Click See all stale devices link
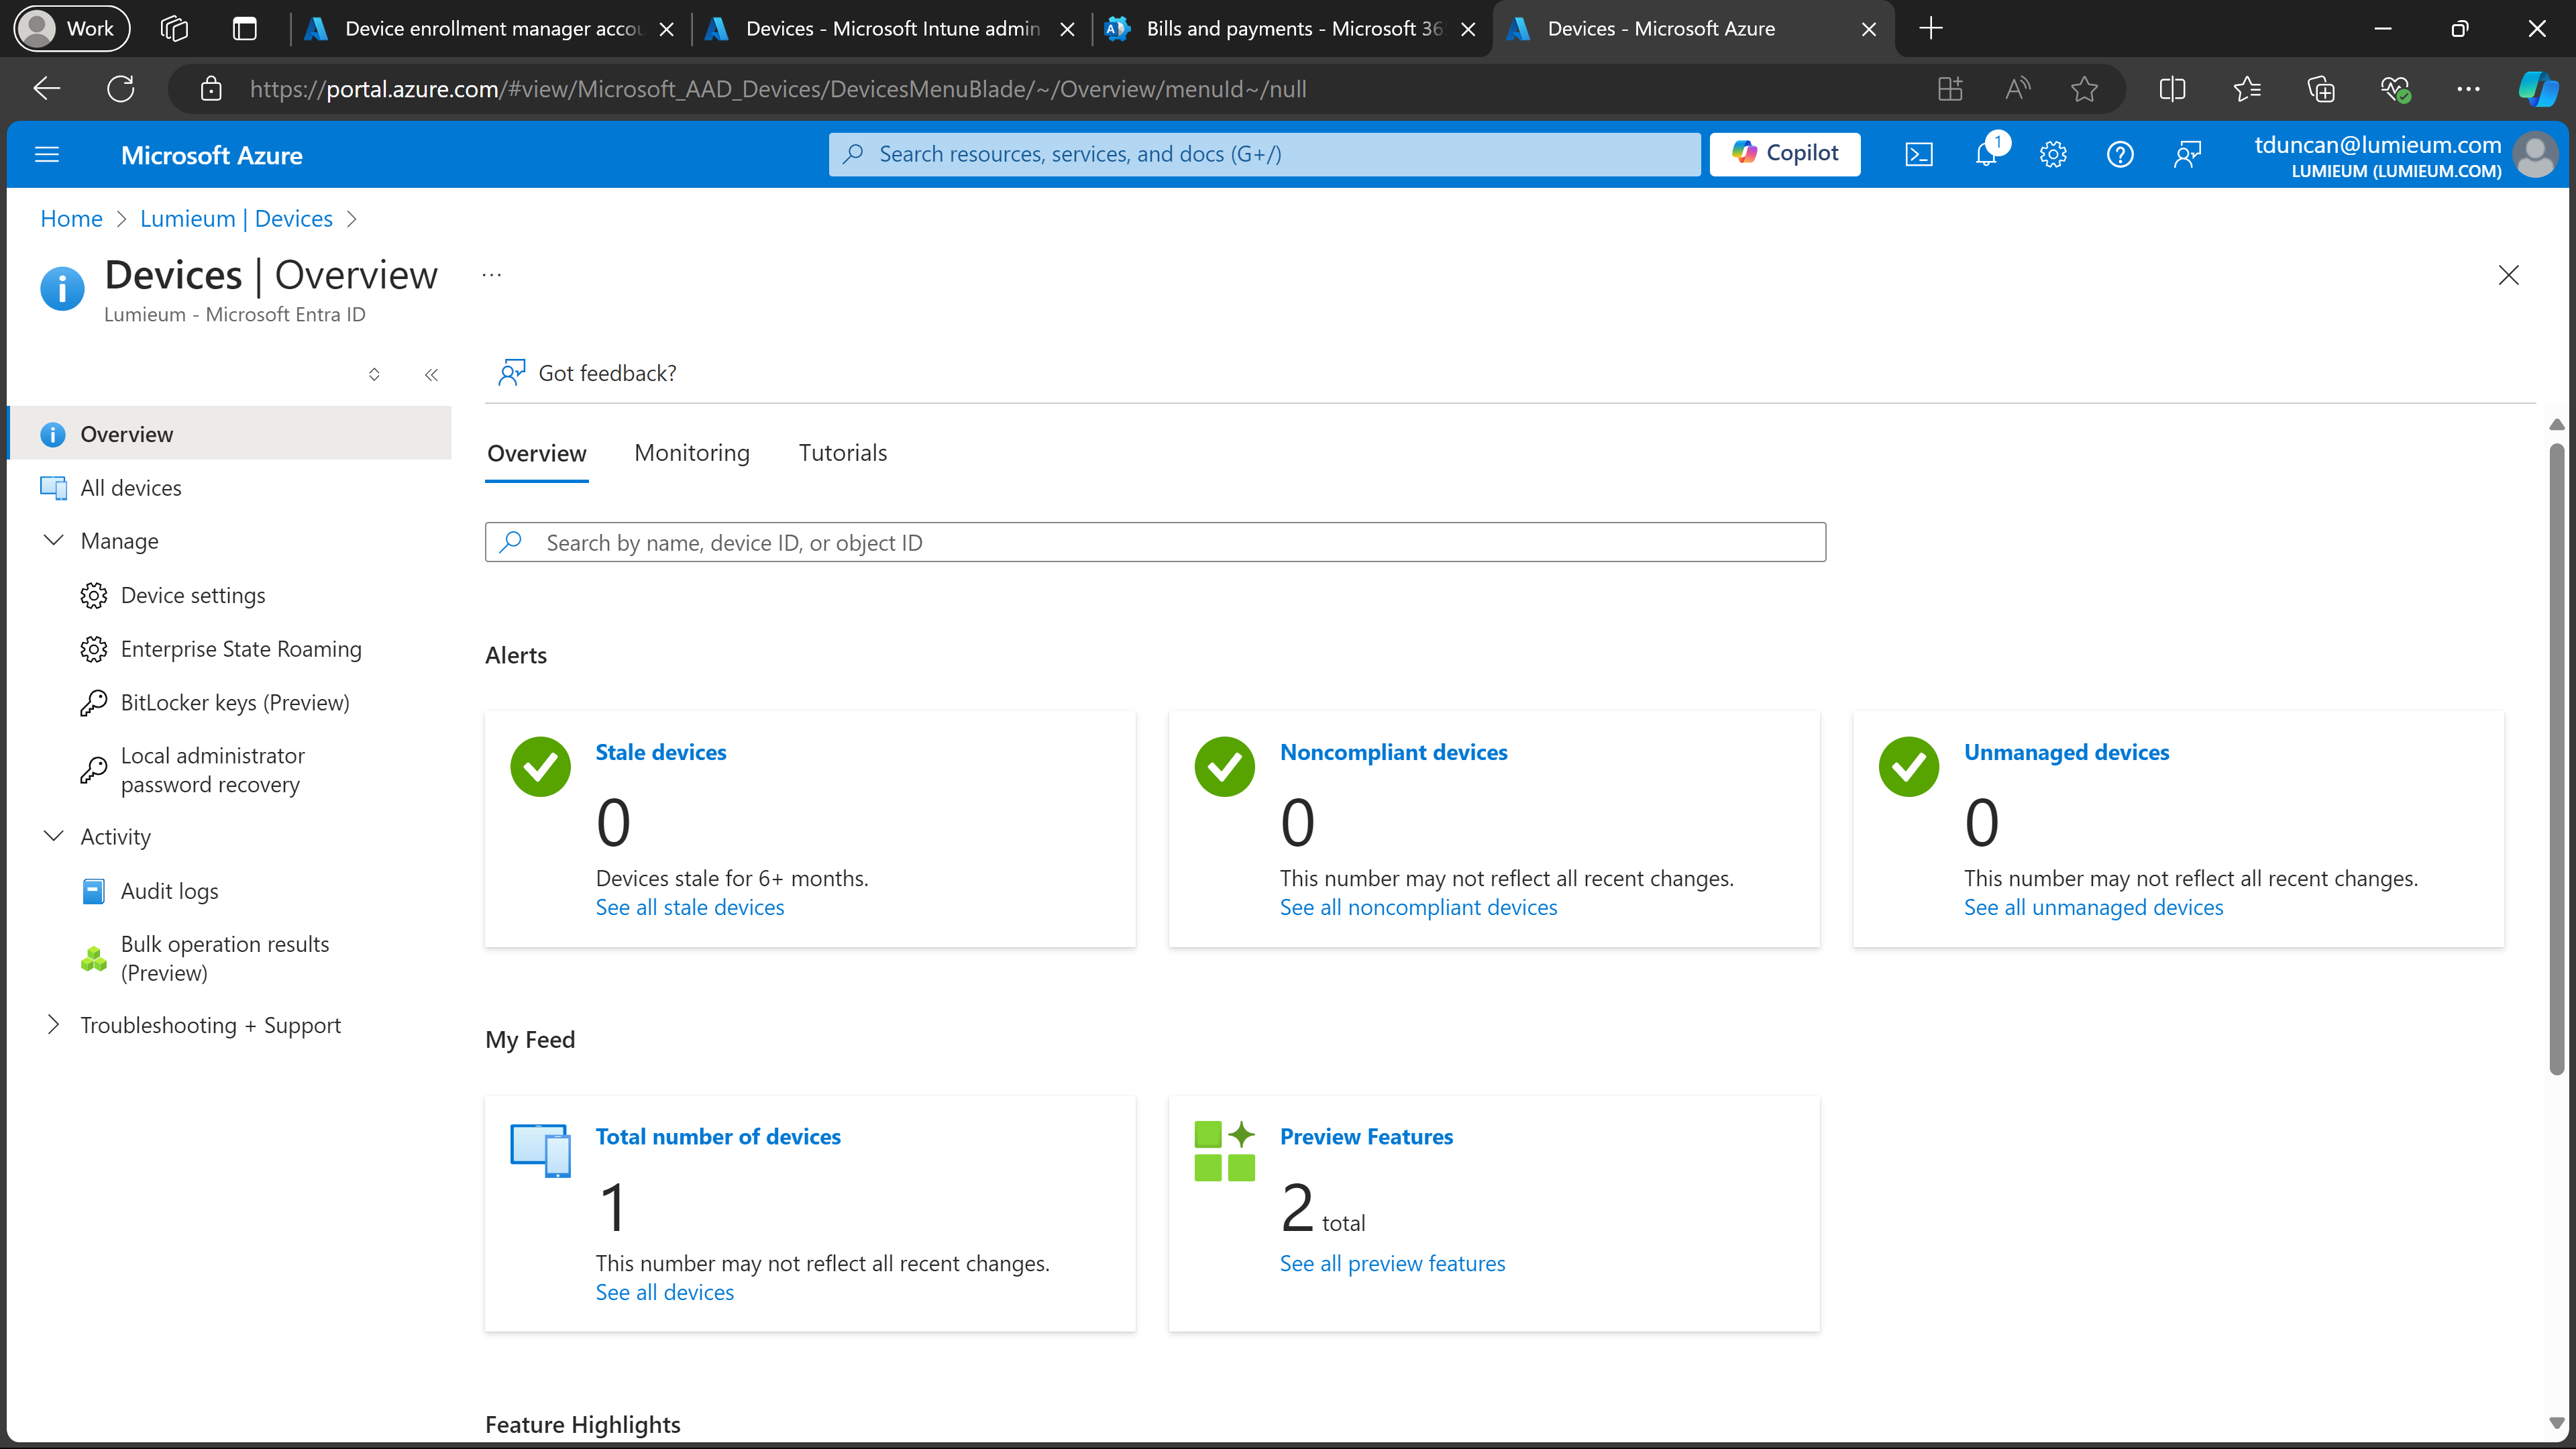 [689, 907]
